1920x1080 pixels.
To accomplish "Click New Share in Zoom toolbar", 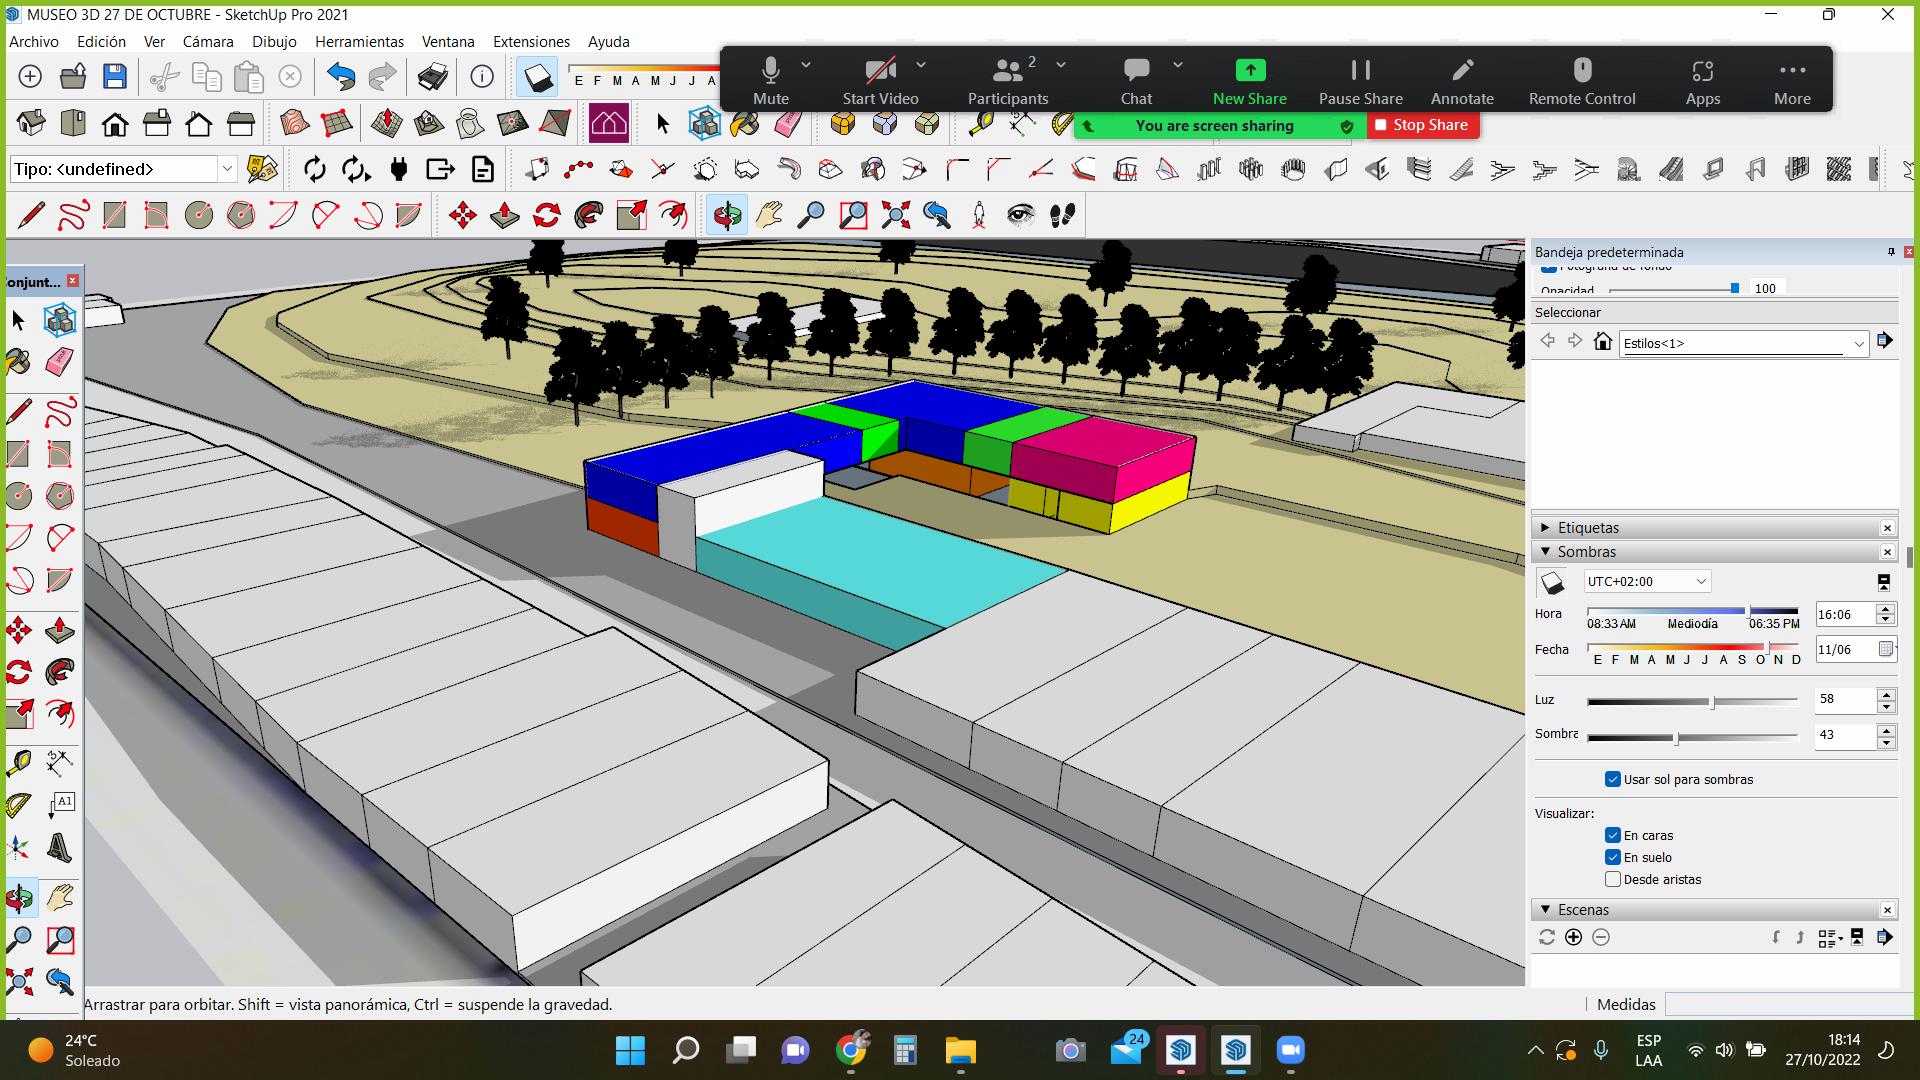I will click(x=1249, y=80).
